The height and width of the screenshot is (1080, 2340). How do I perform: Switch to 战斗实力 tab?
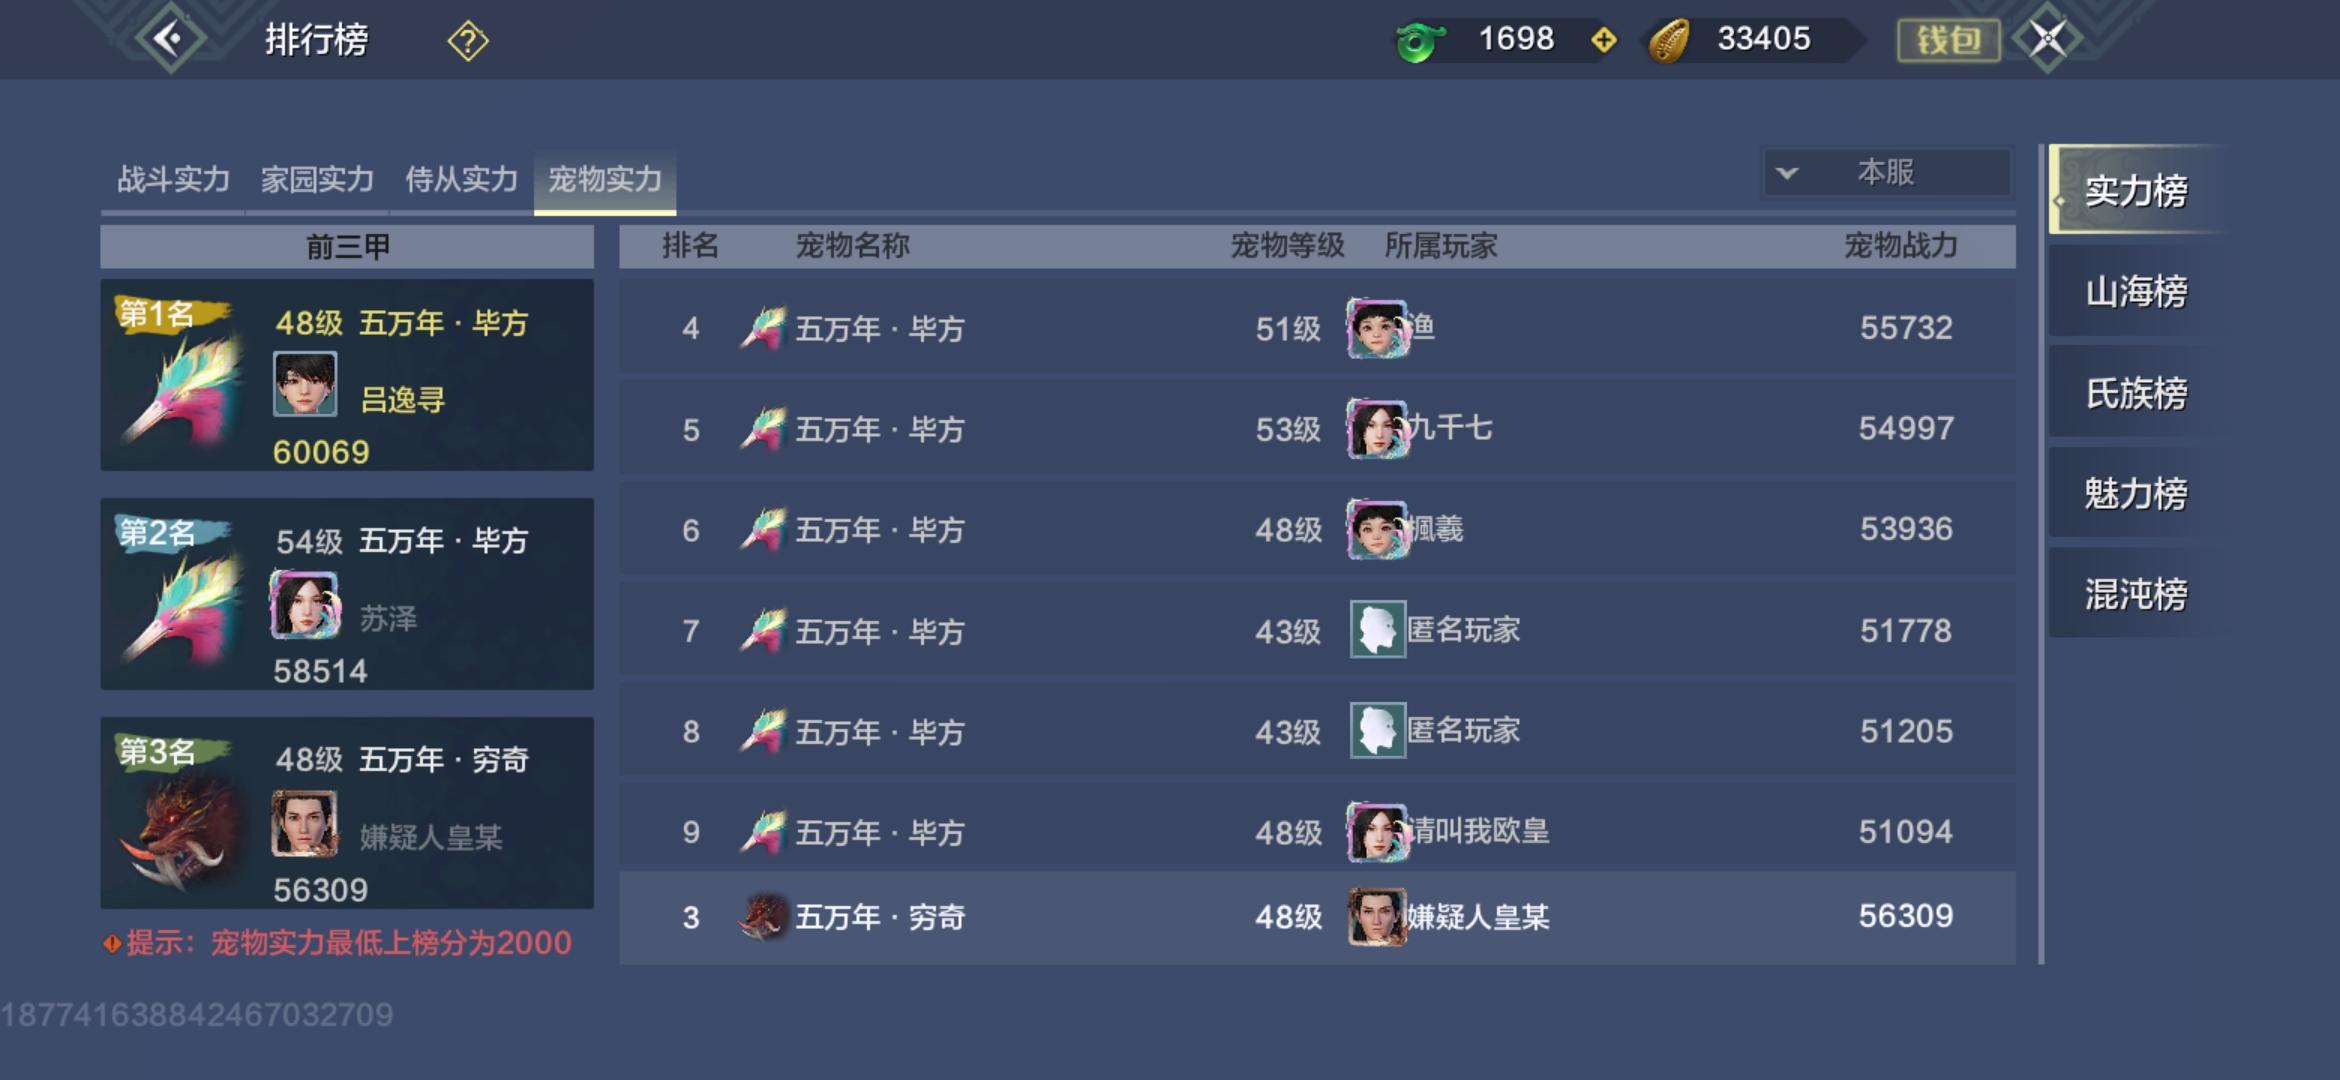[173, 180]
